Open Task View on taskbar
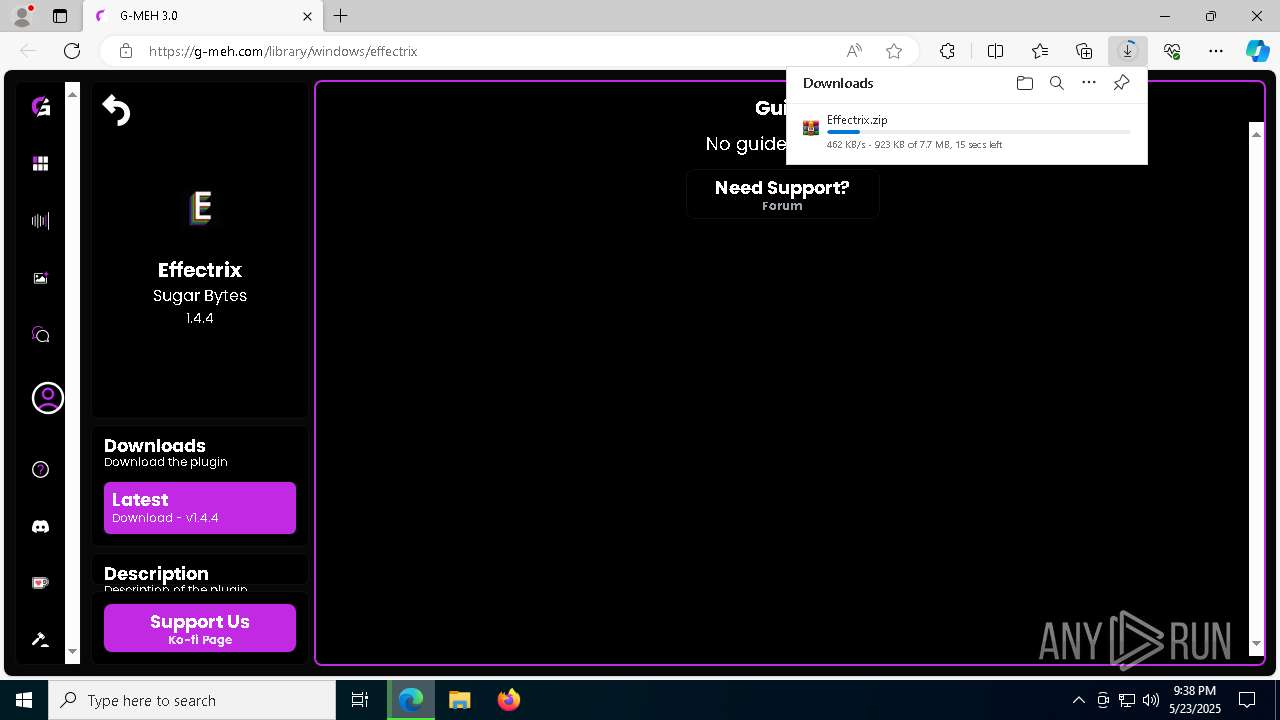The height and width of the screenshot is (720, 1280). pos(360,700)
